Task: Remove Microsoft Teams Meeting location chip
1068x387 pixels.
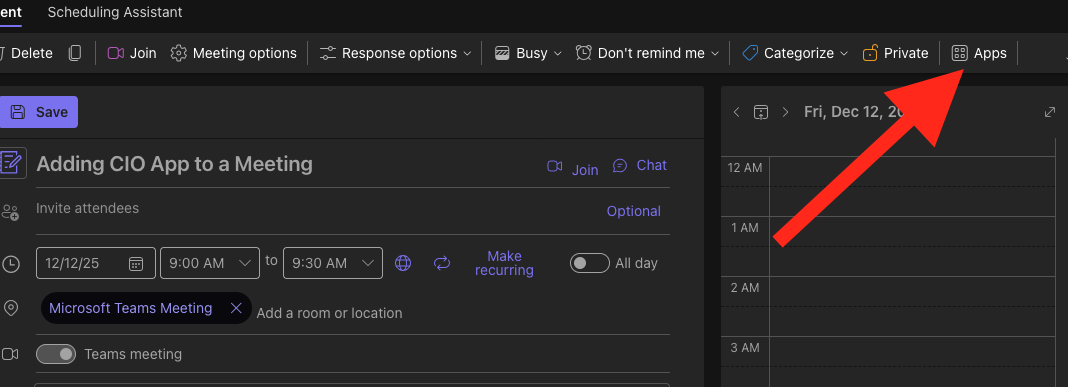Action: [x=236, y=309]
